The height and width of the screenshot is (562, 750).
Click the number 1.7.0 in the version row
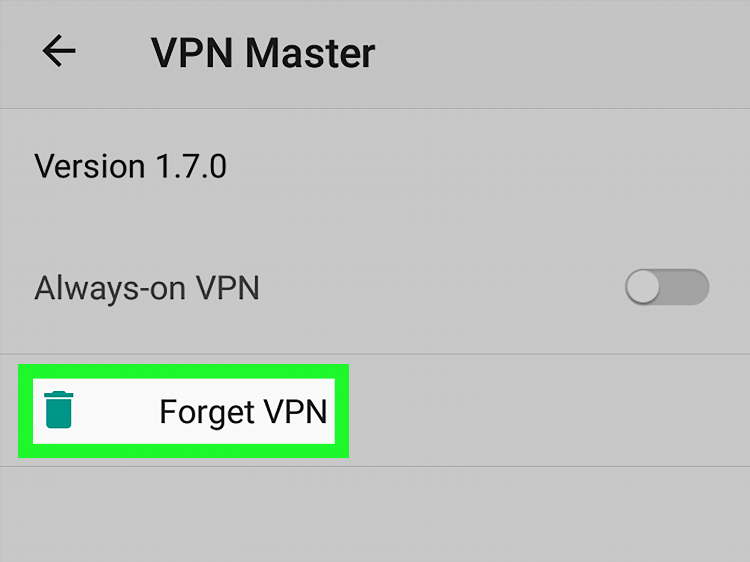pos(191,166)
